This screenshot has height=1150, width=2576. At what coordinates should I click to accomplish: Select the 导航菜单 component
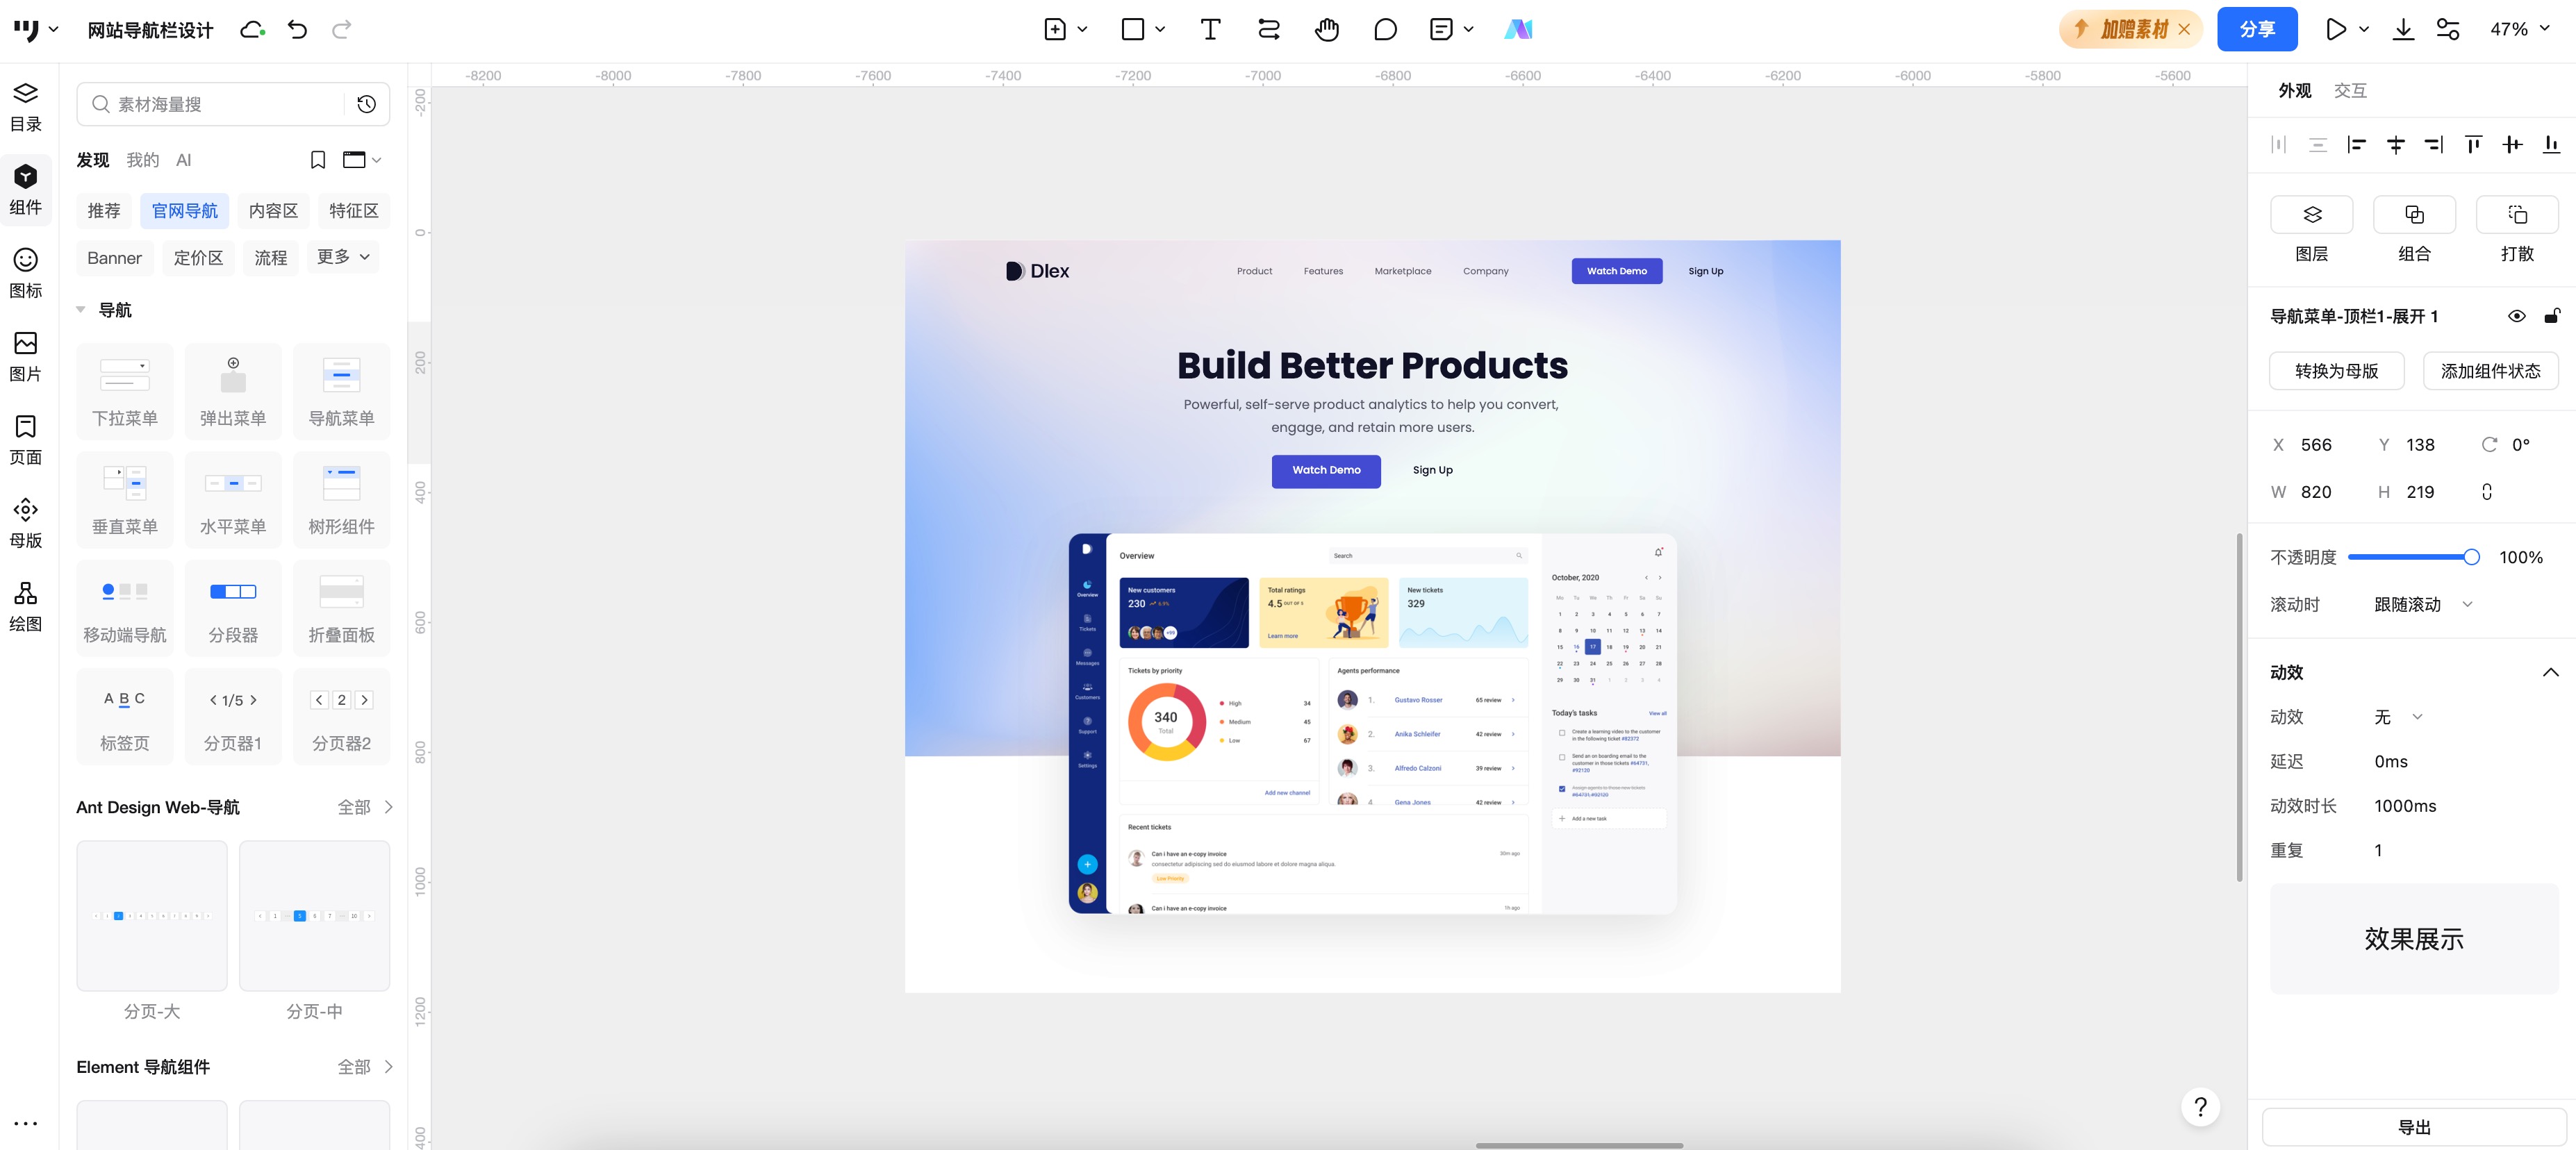(341, 391)
